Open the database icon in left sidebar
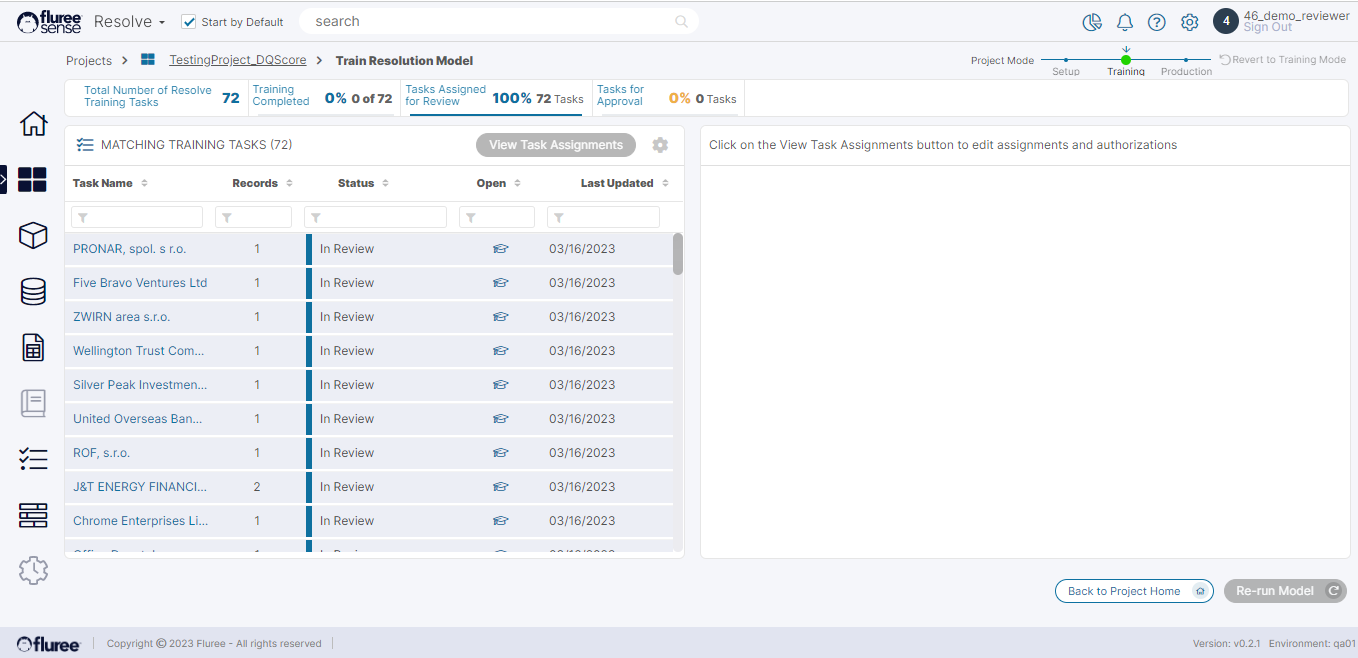Viewport: 1358px width, 658px height. [33, 291]
